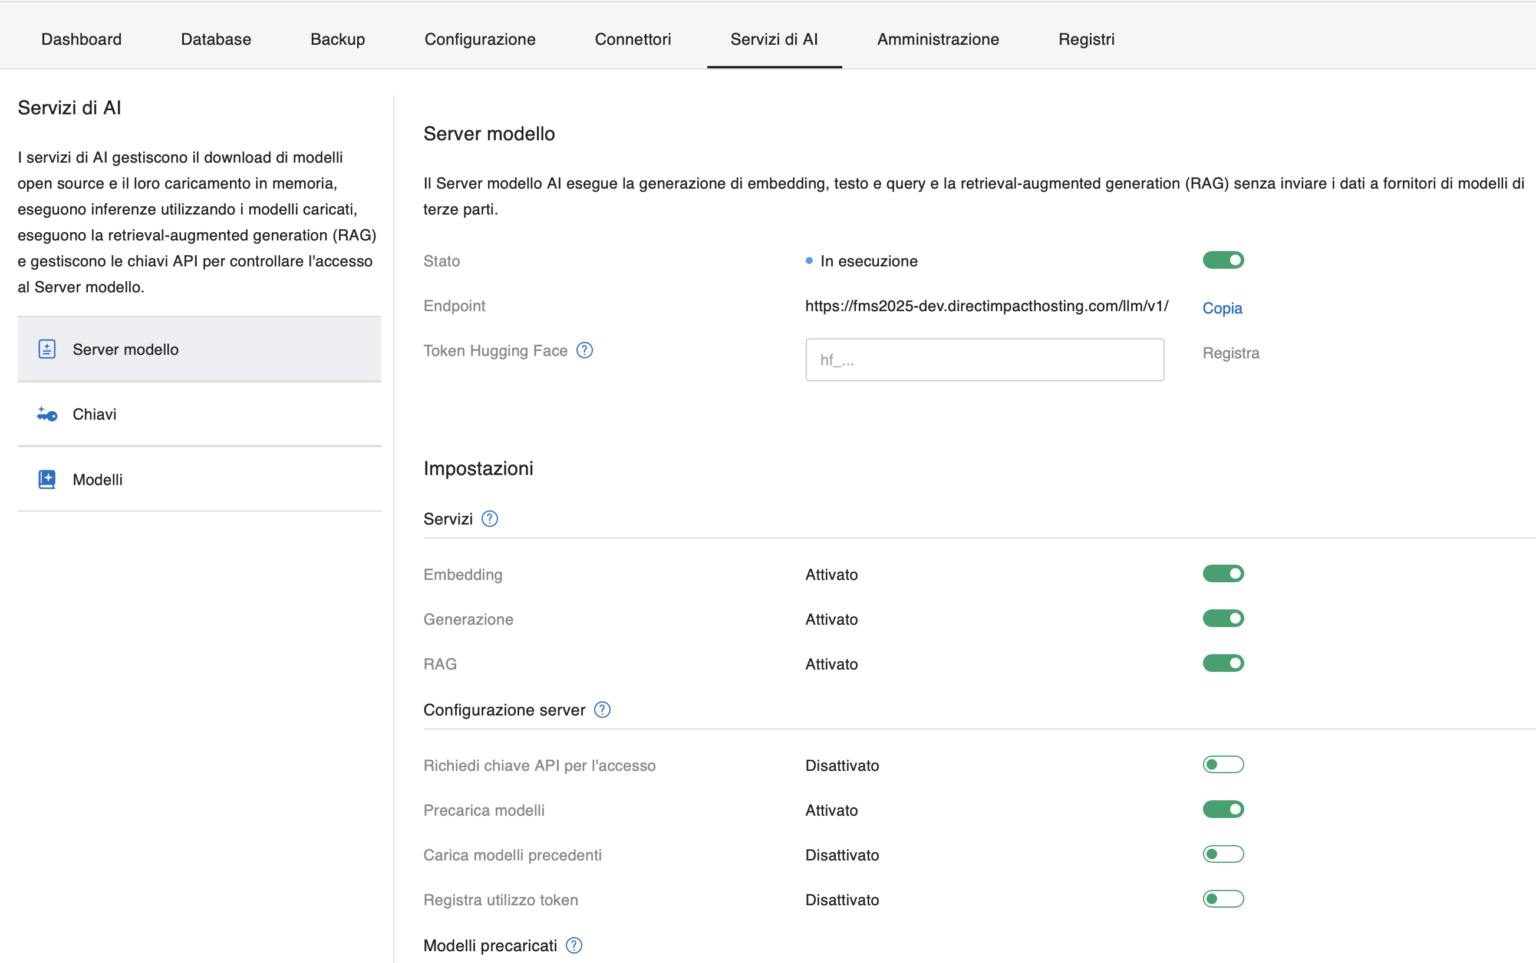The width and height of the screenshot is (1536, 963).
Task: Select the Server modello sidebar icon
Action: pos(46,348)
